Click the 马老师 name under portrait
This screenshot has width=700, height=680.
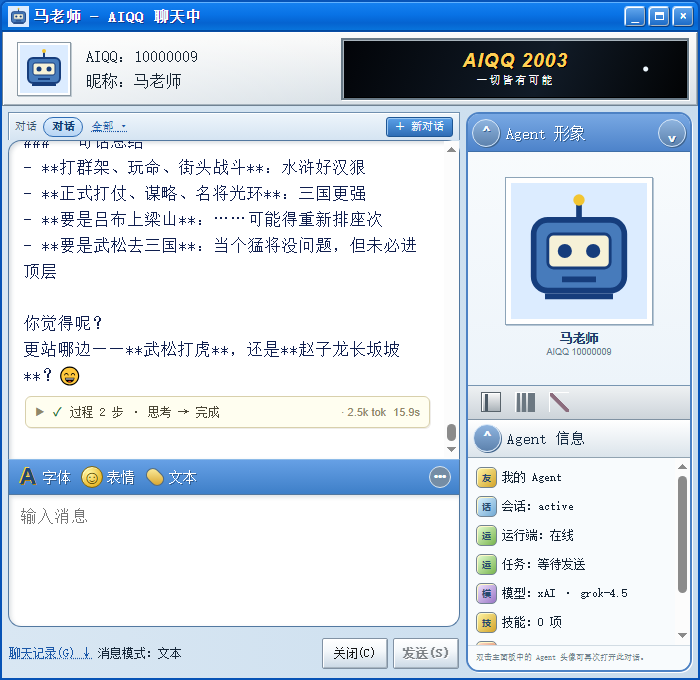pyautogui.click(x=579, y=337)
